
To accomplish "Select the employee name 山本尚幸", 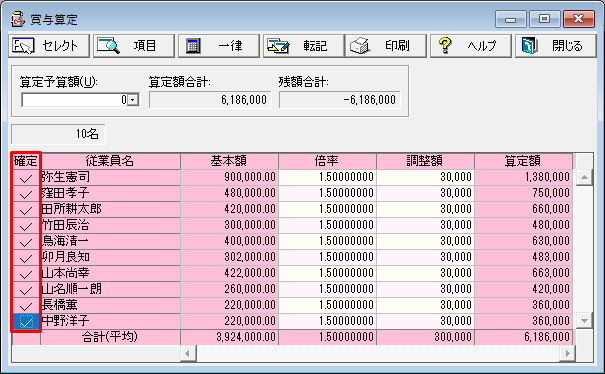I will coord(110,274).
